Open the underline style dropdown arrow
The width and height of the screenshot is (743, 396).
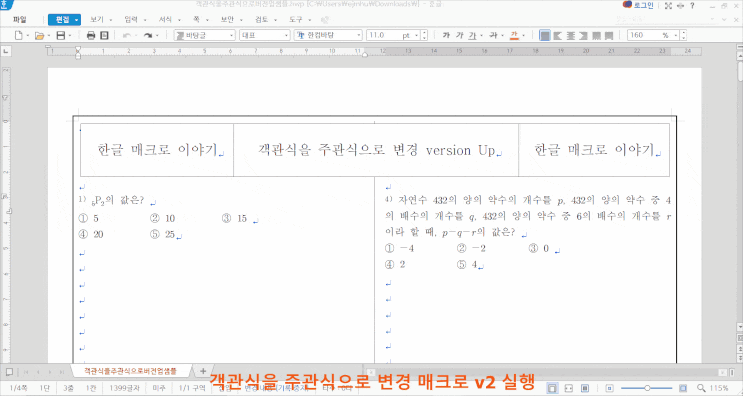[481, 36]
